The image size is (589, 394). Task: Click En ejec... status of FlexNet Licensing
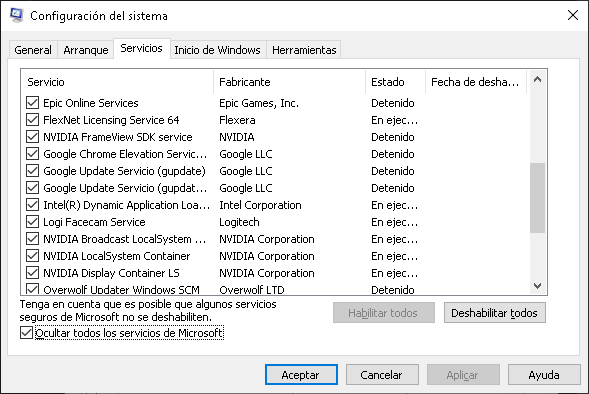[394, 120]
